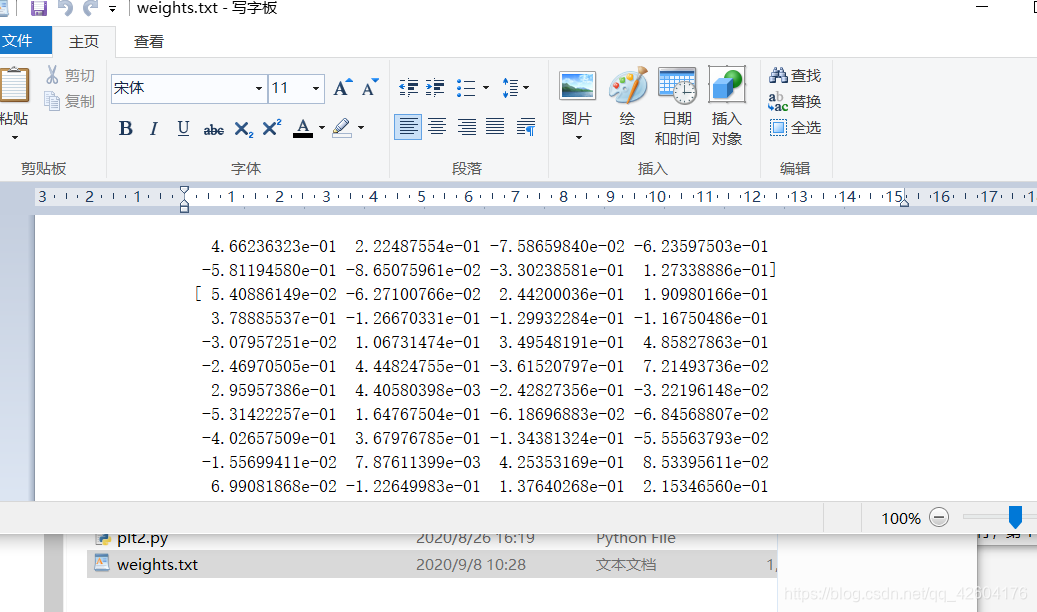
Task: Click the value 5.40886149e-02 in the document
Action: point(273,294)
